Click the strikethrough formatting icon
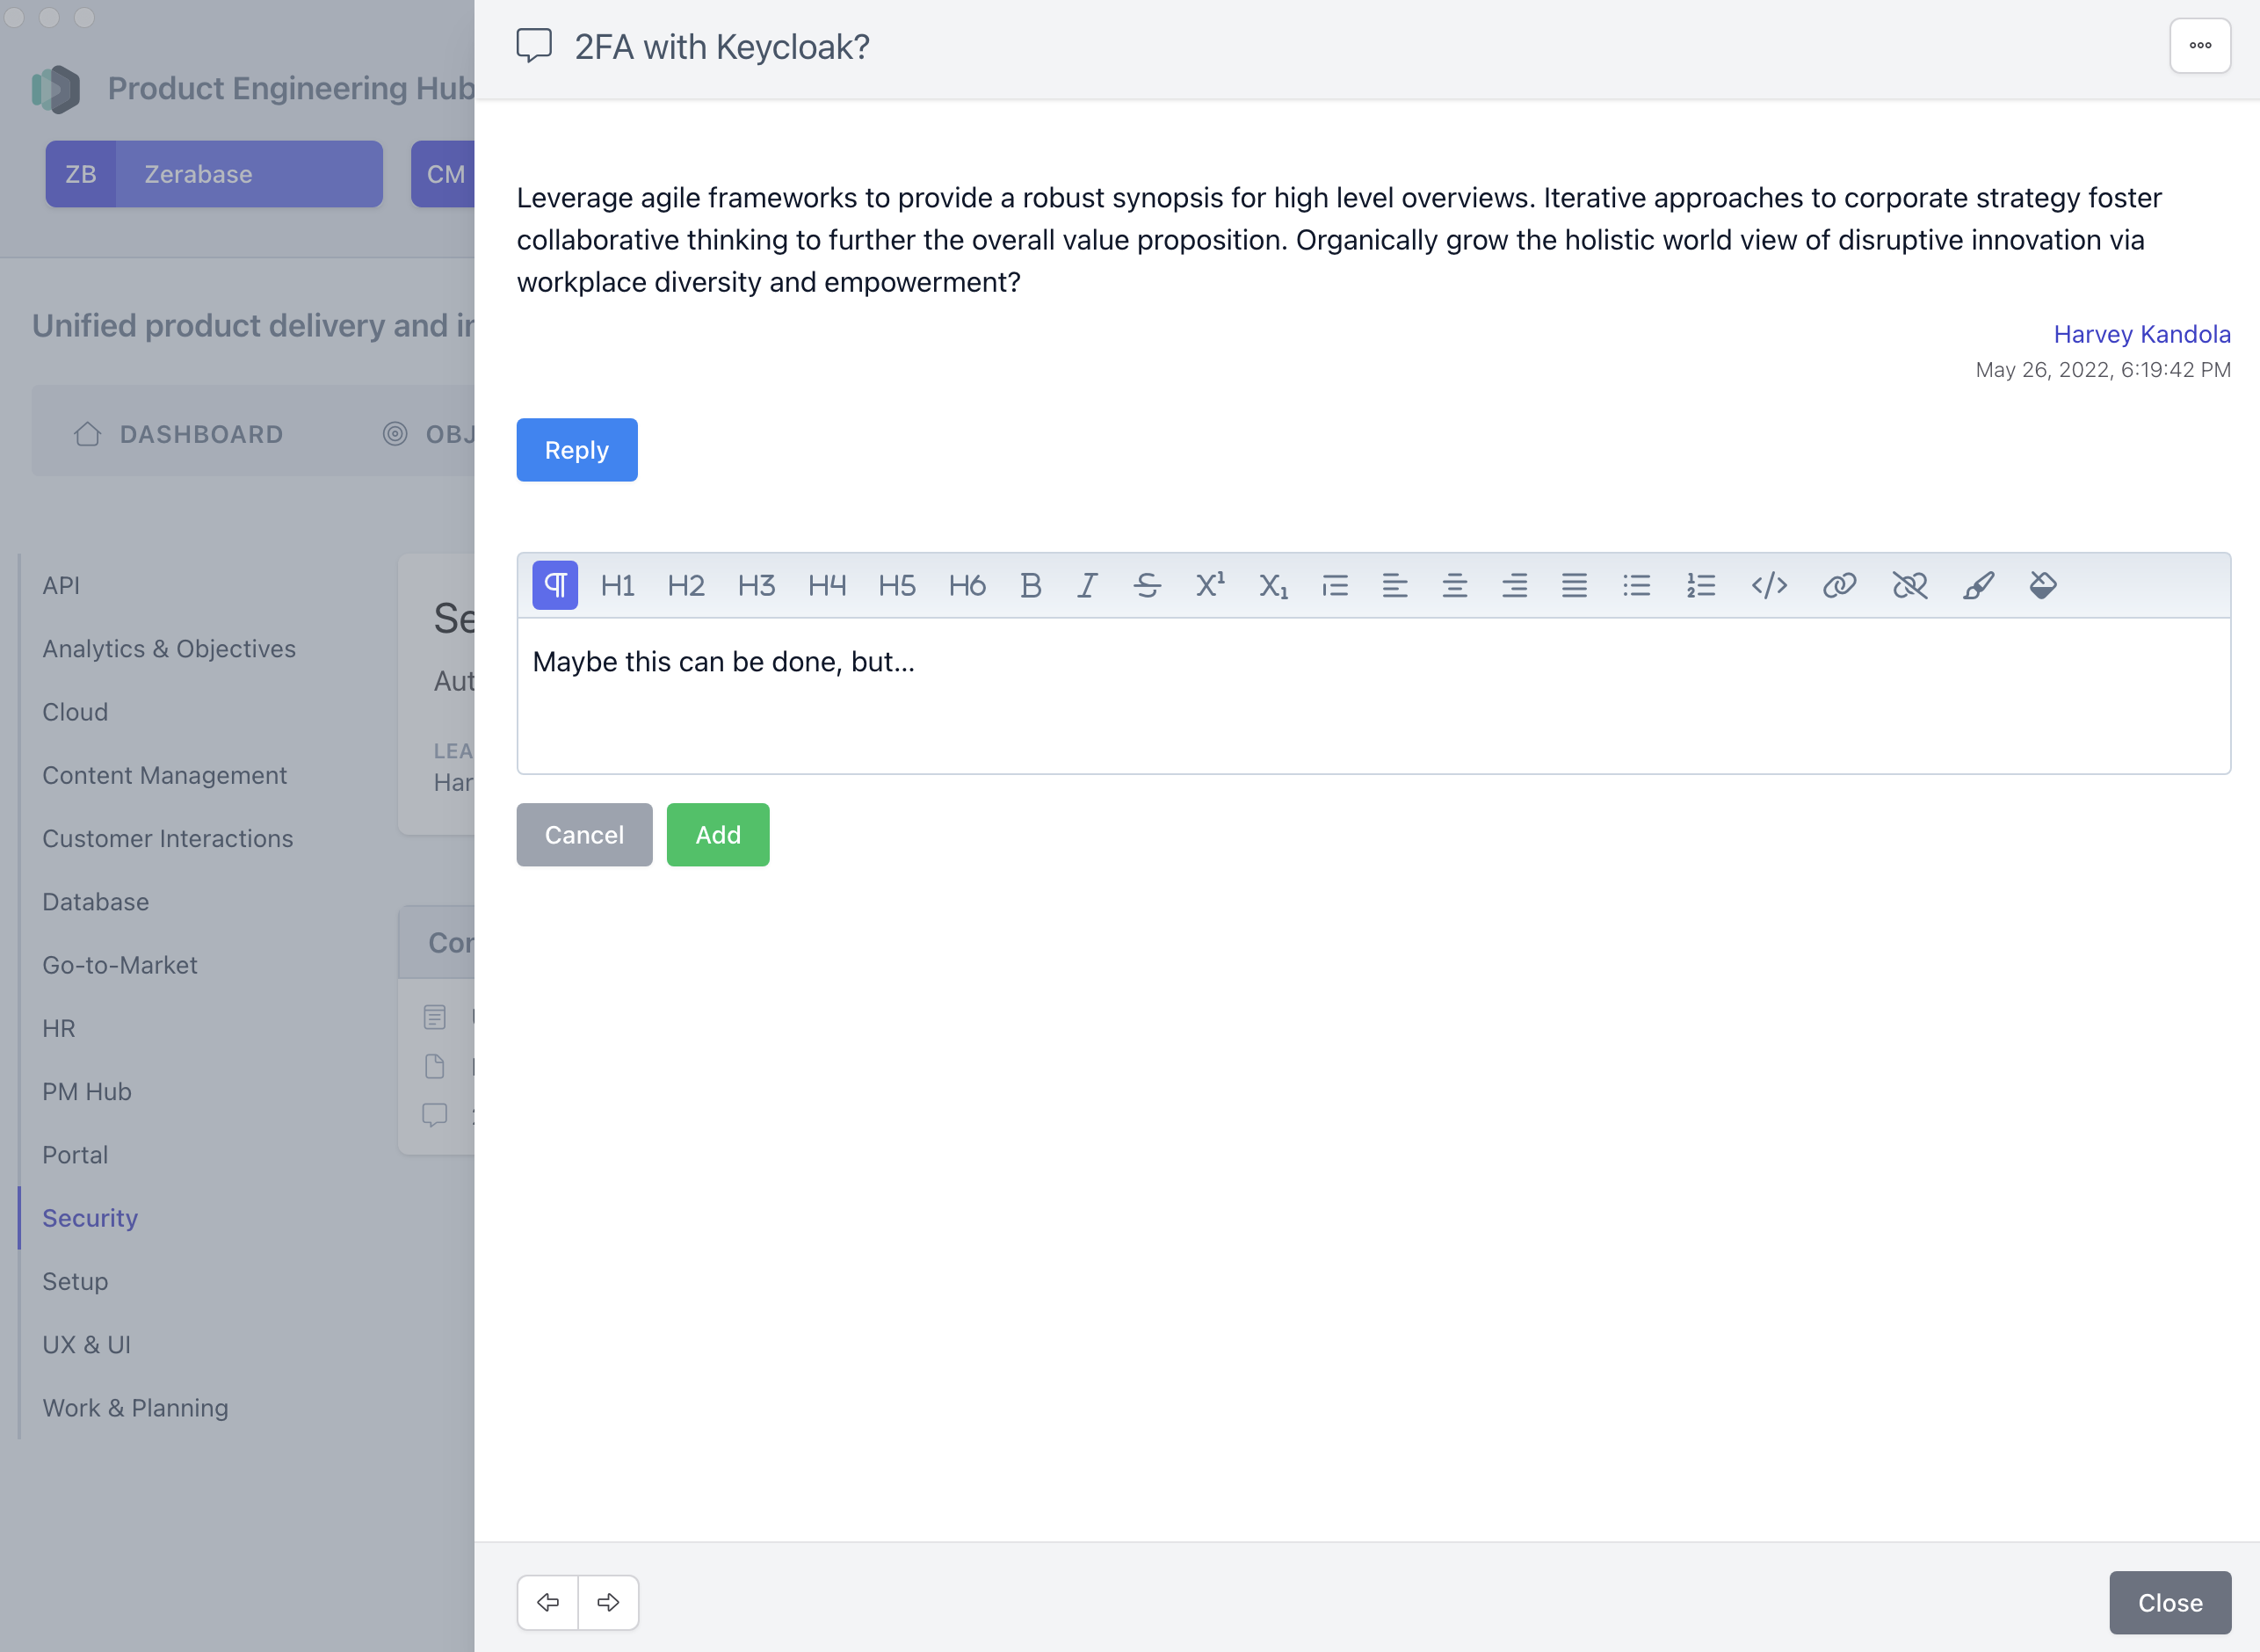The height and width of the screenshot is (1652, 2260). pos(1148,583)
